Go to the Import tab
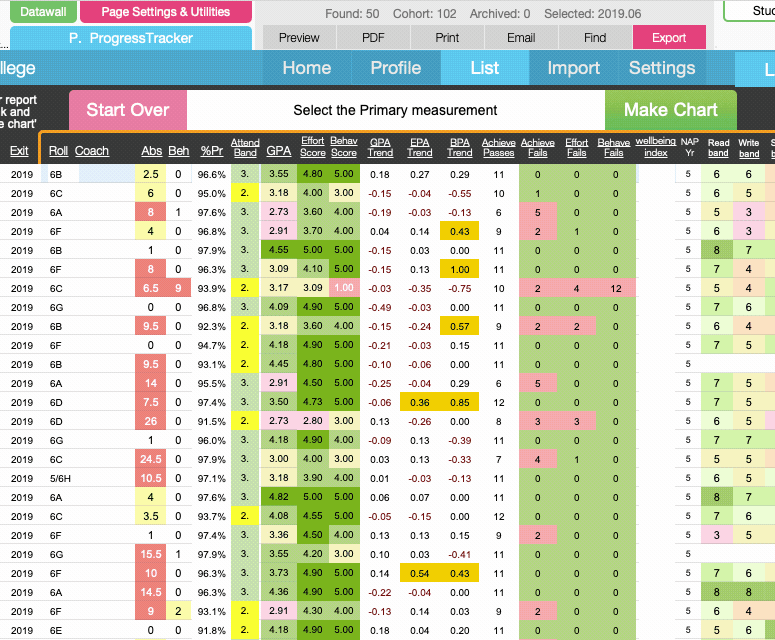This screenshot has width=775, height=640. [573, 68]
